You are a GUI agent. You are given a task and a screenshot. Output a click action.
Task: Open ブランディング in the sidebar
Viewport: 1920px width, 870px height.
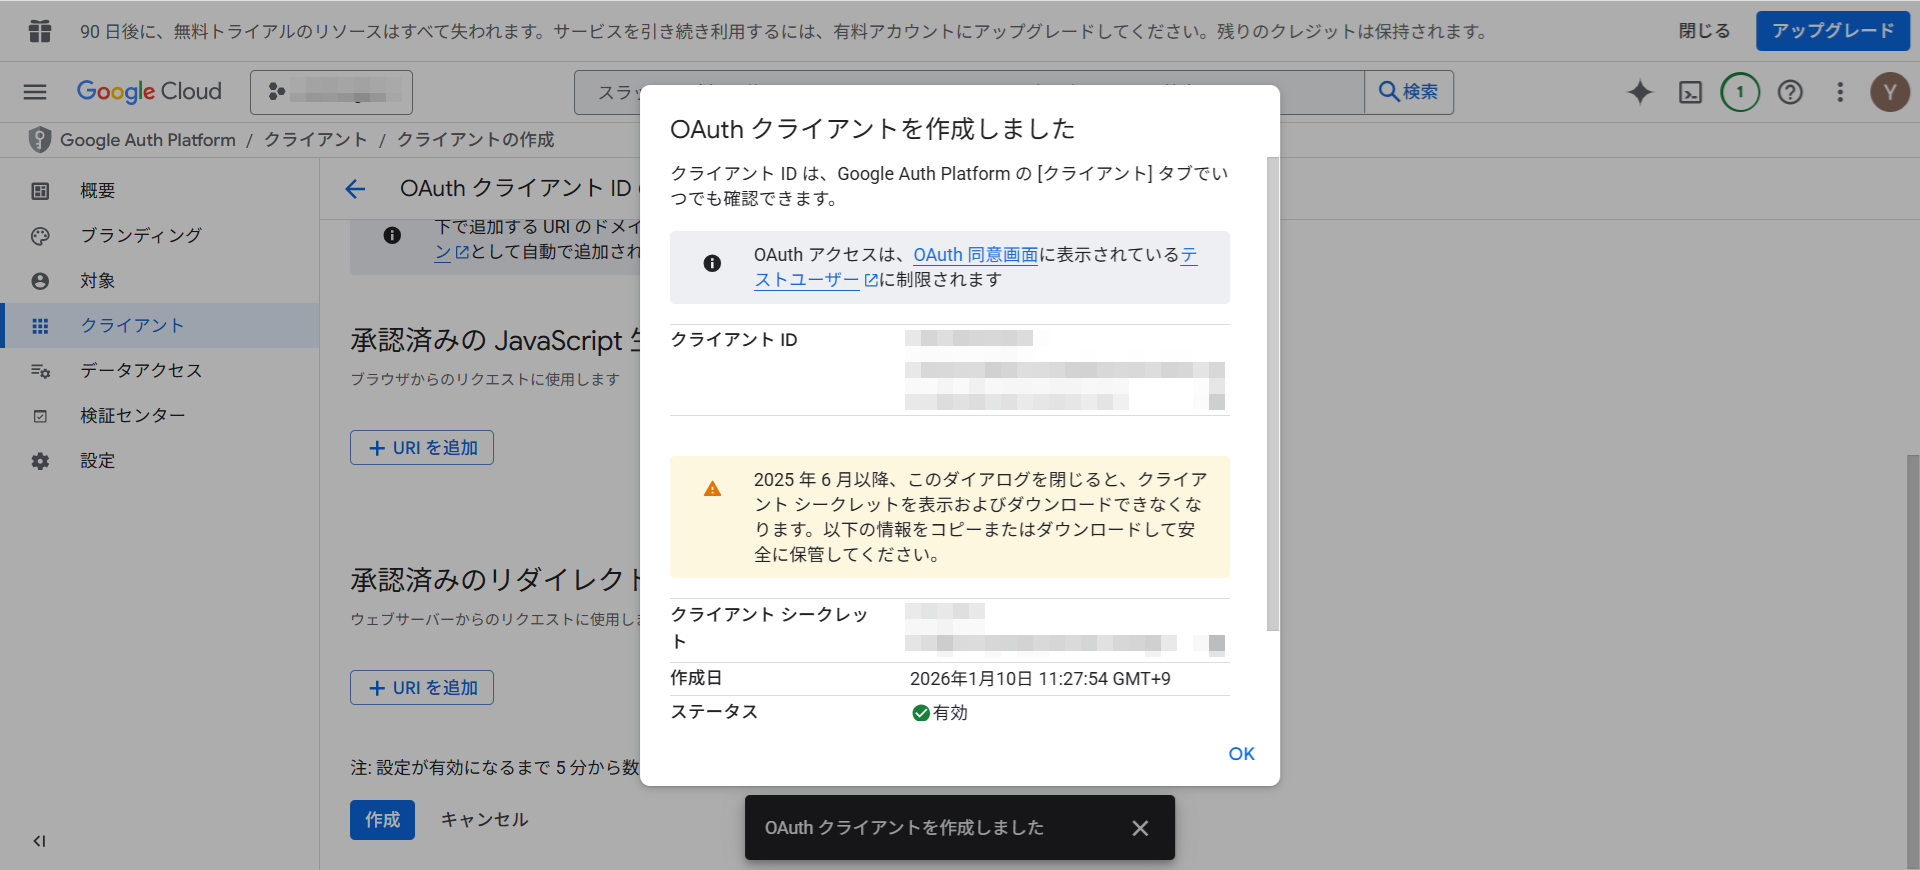pos(141,235)
